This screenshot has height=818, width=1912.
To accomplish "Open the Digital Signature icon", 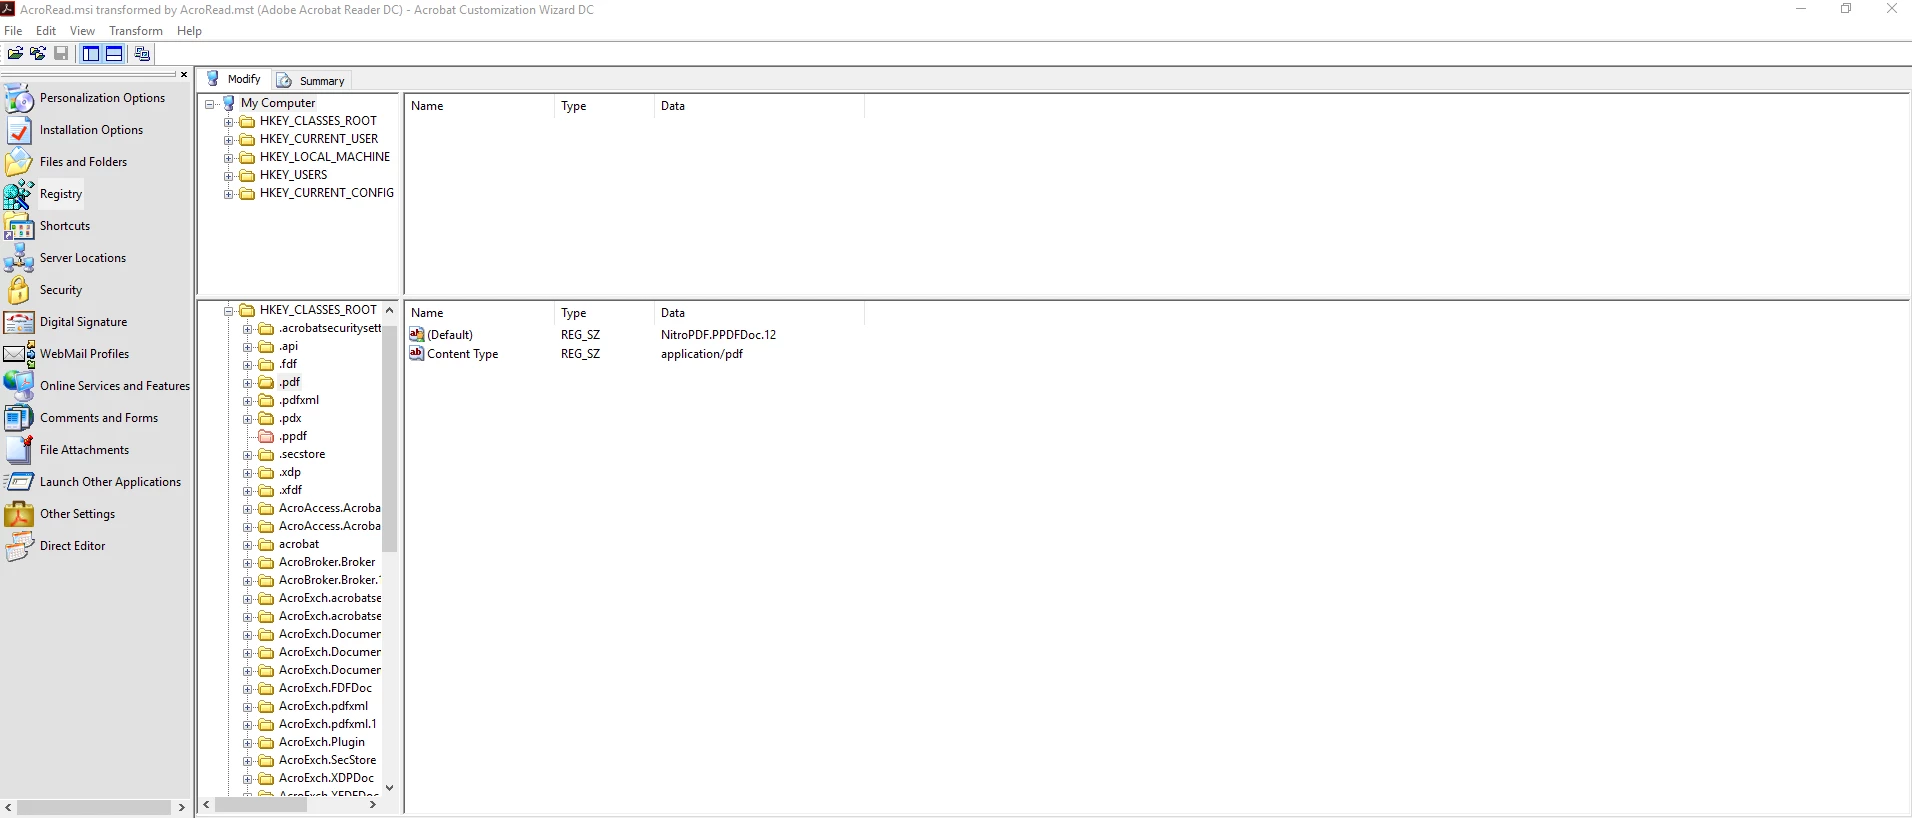I will click(x=19, y=322).
